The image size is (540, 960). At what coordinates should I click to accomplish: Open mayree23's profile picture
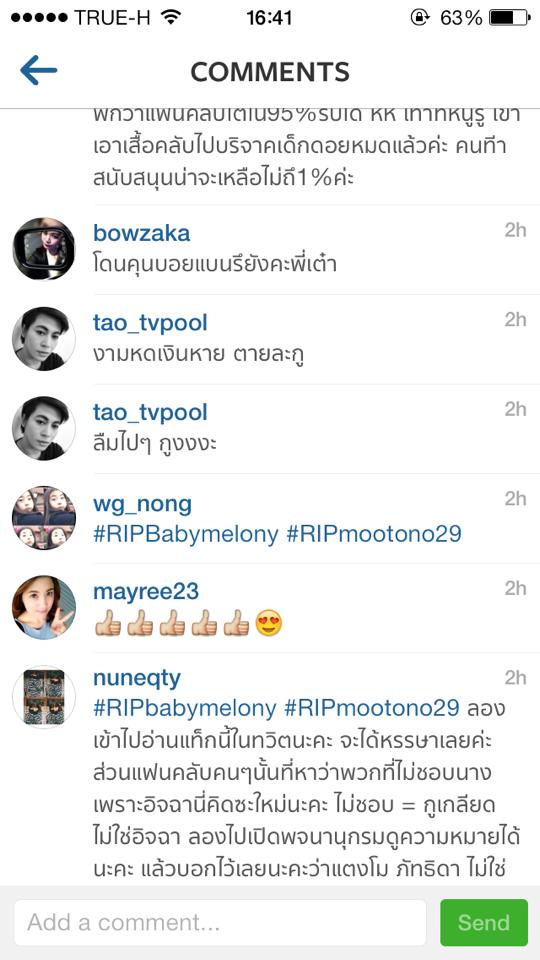coord(43,607)
